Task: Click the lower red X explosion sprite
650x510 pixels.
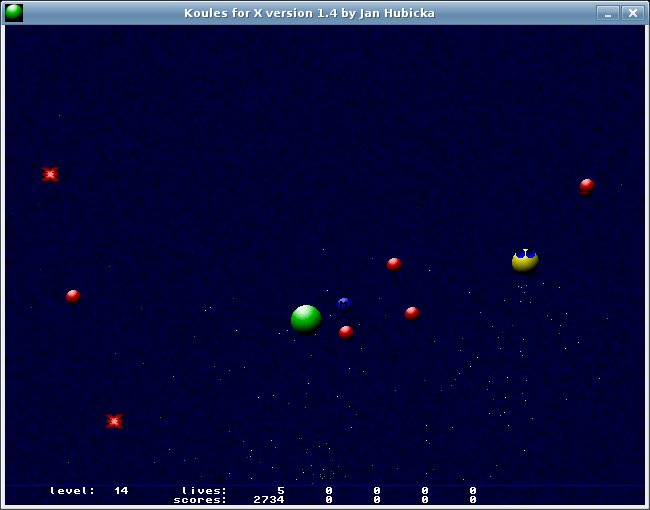Action: (114, 421)
